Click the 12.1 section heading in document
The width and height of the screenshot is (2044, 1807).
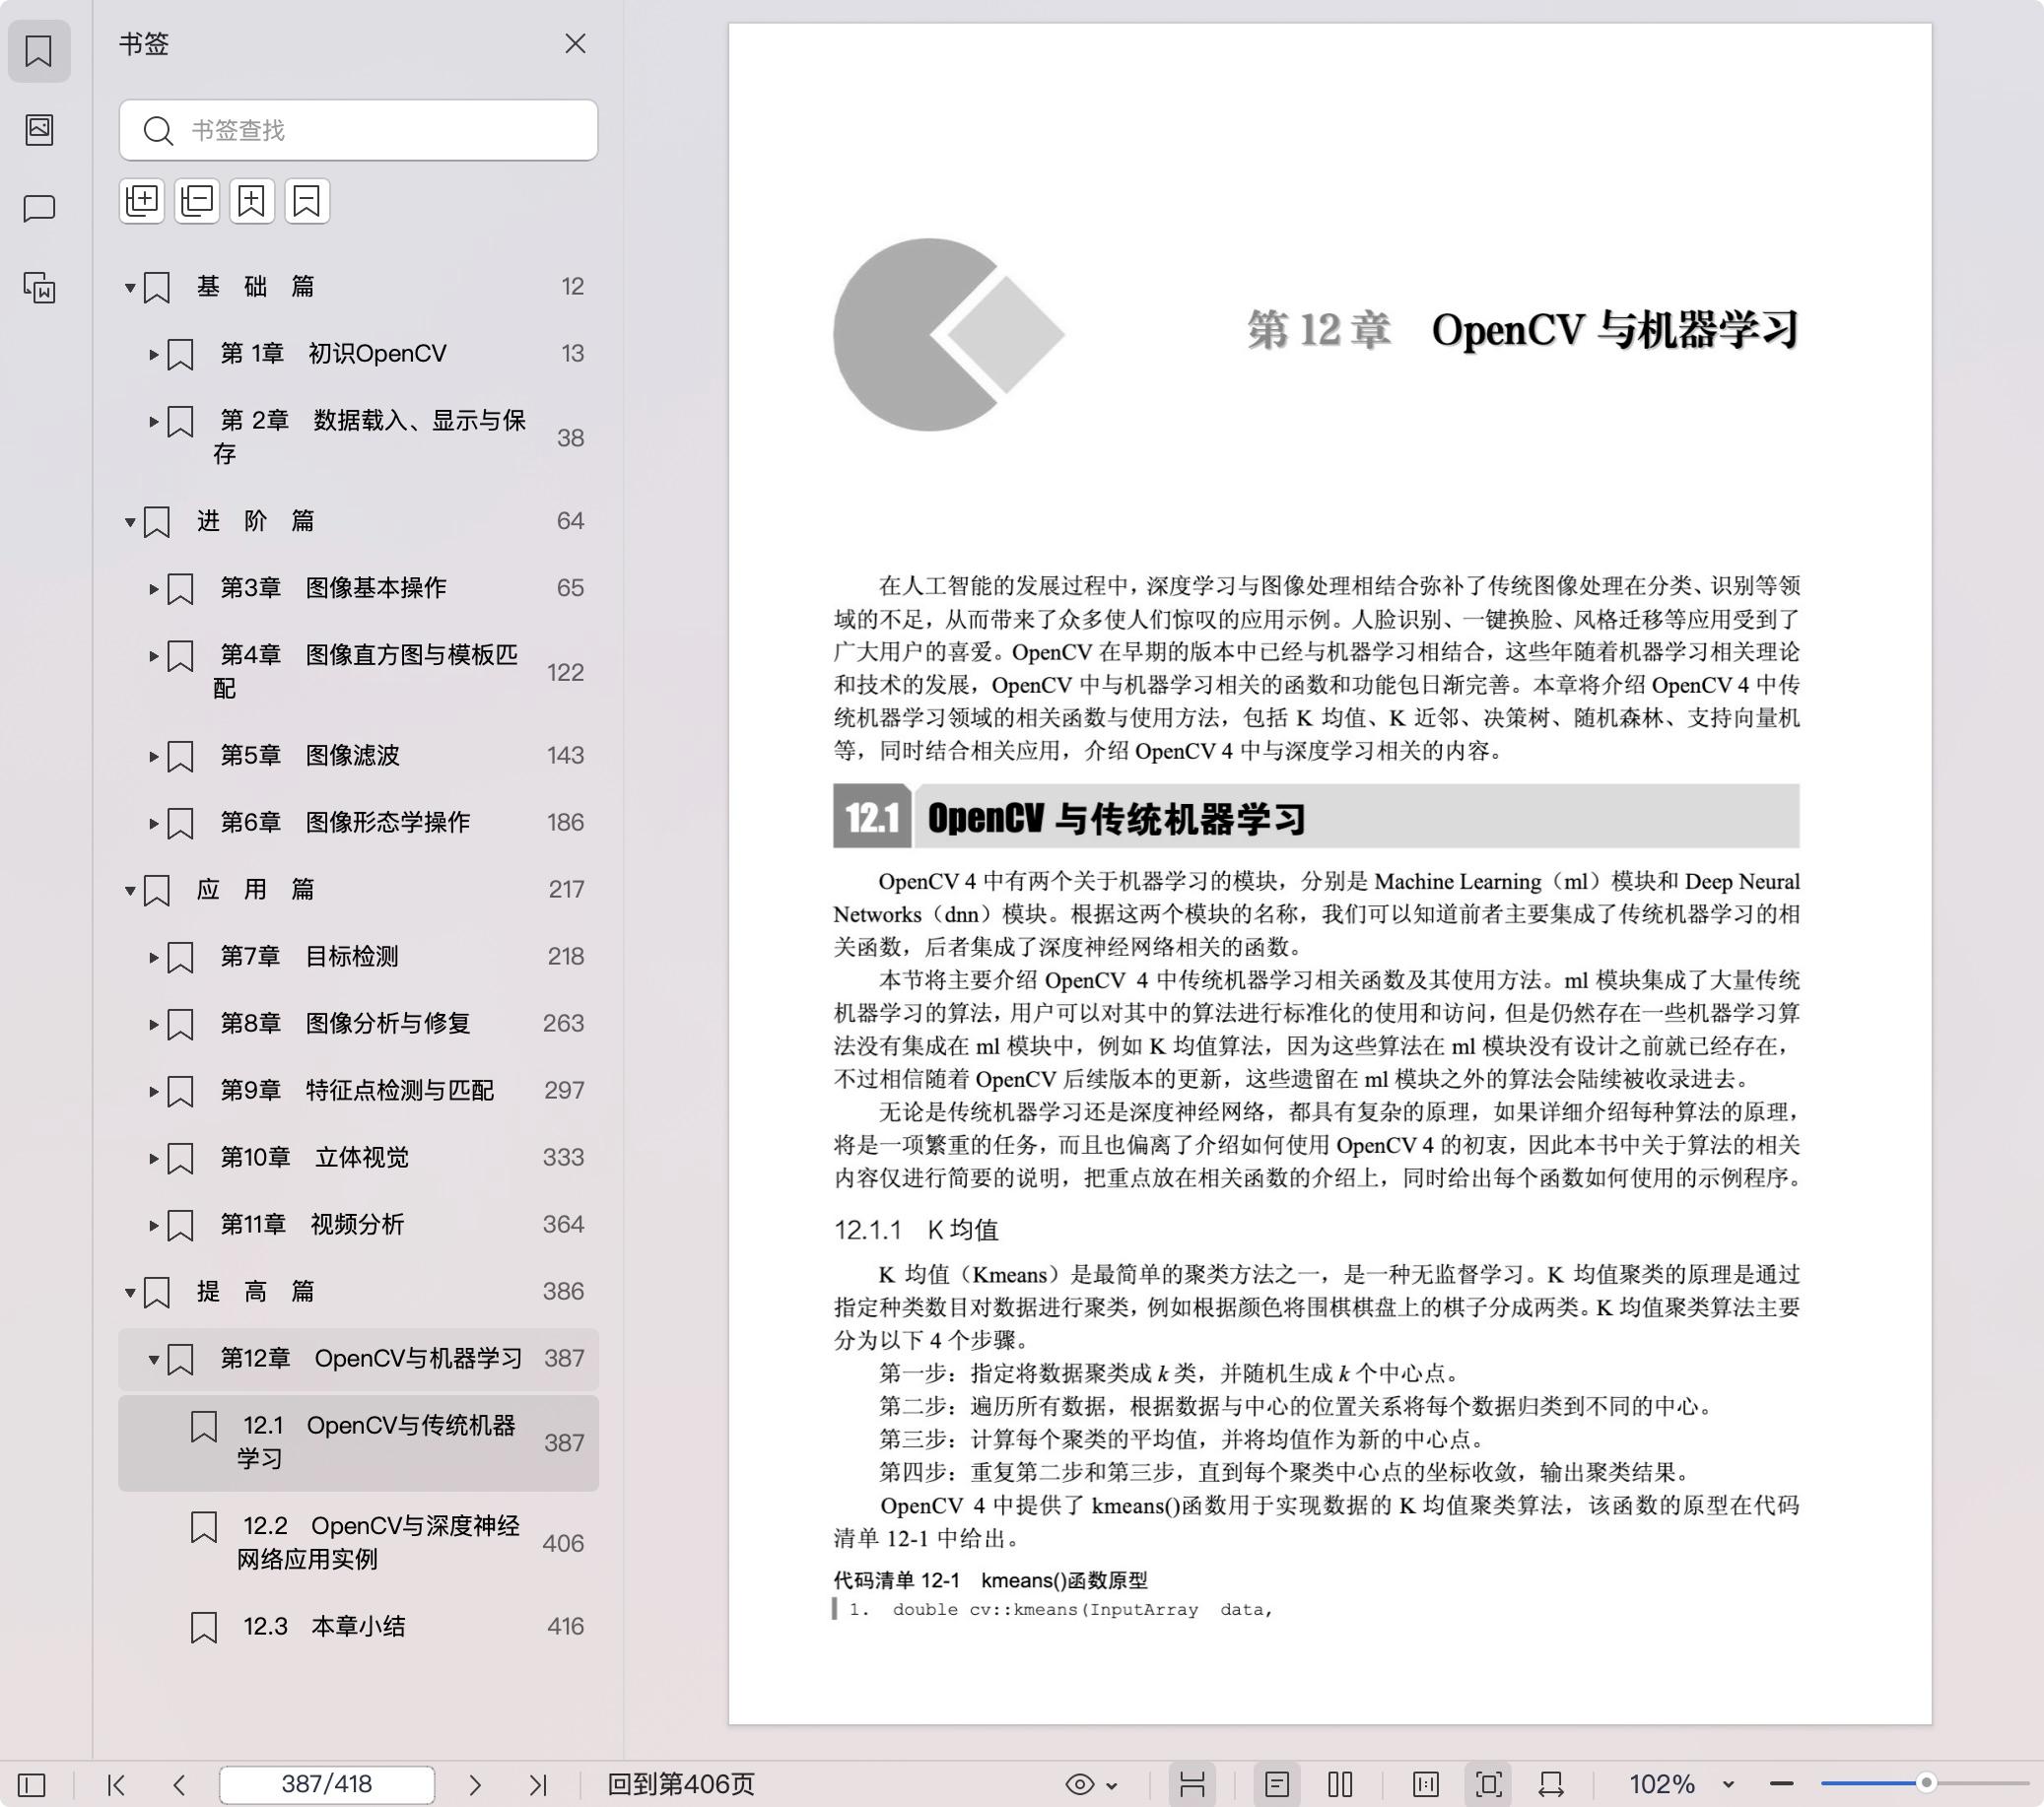(x=1316, y=817)
